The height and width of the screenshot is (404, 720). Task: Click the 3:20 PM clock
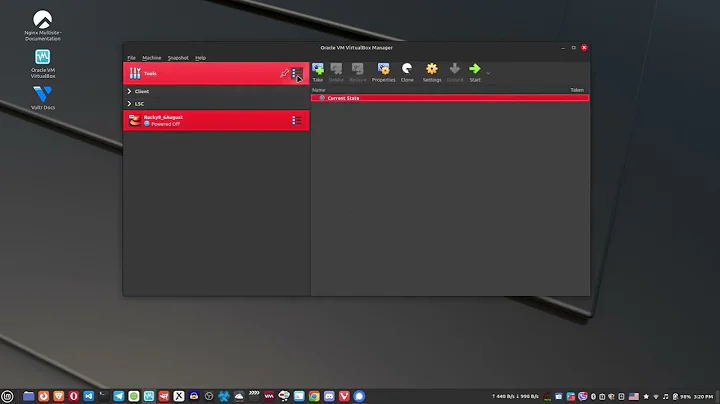pos(703,396)
